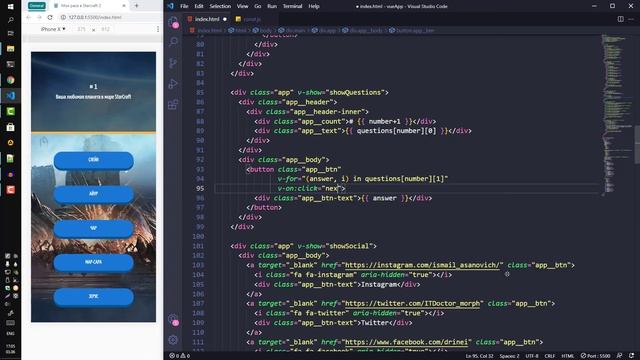Click the Live Server Port 5500 indicator
The image size is (640, 360).
(596, 356)
